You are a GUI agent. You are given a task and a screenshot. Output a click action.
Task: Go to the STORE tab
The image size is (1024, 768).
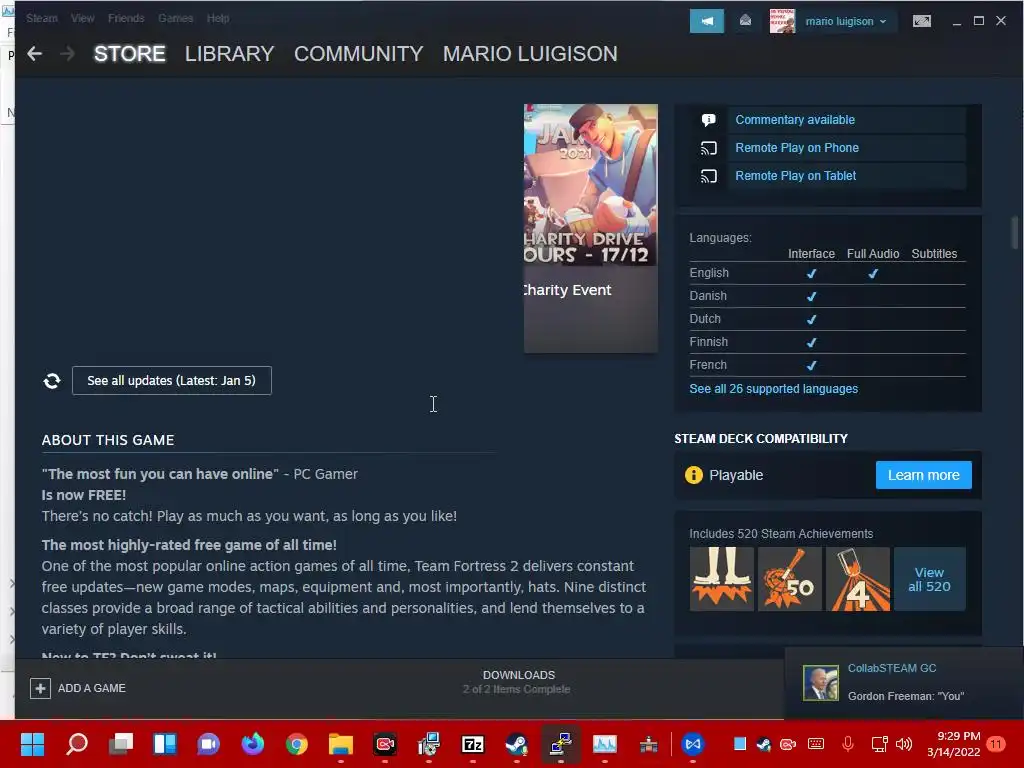(x=129, y=54)
